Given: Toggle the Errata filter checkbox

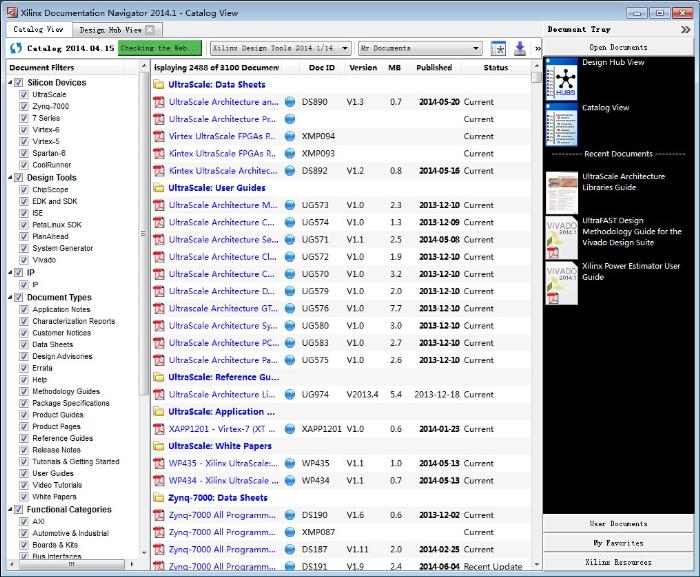Looking at the screenshot, I should click(24, 368).
